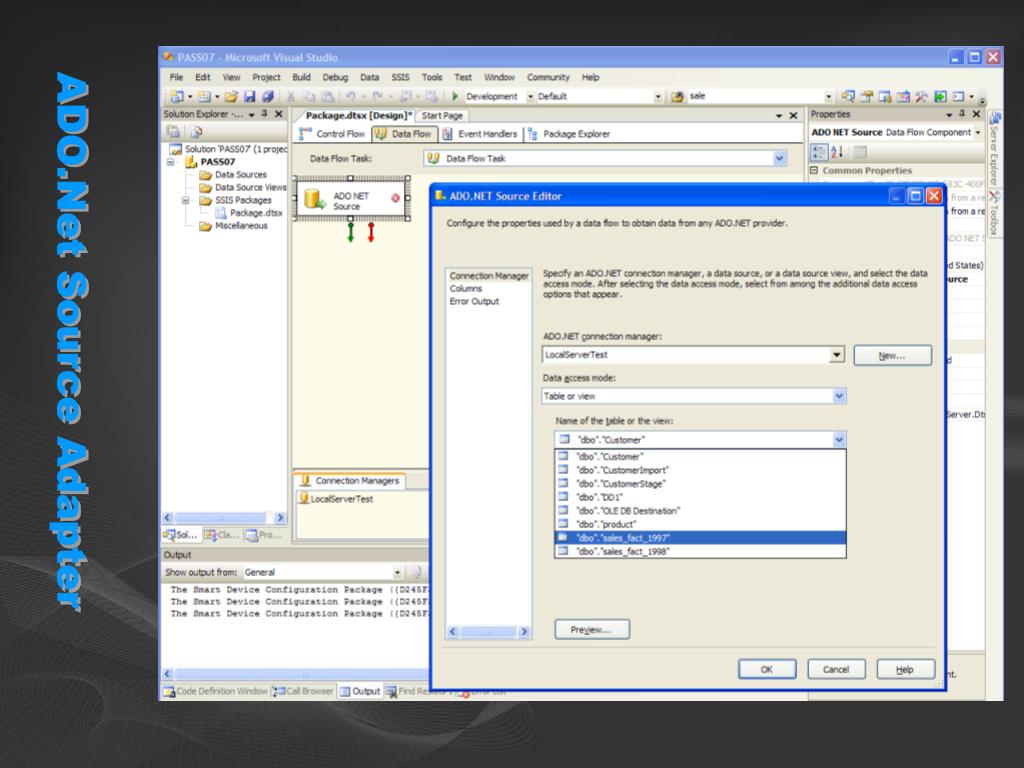Viewport: 1024px width, 768px height.
Task: Click the Properties icon in Solution Explorer toolbar
Action: point(174,131)
